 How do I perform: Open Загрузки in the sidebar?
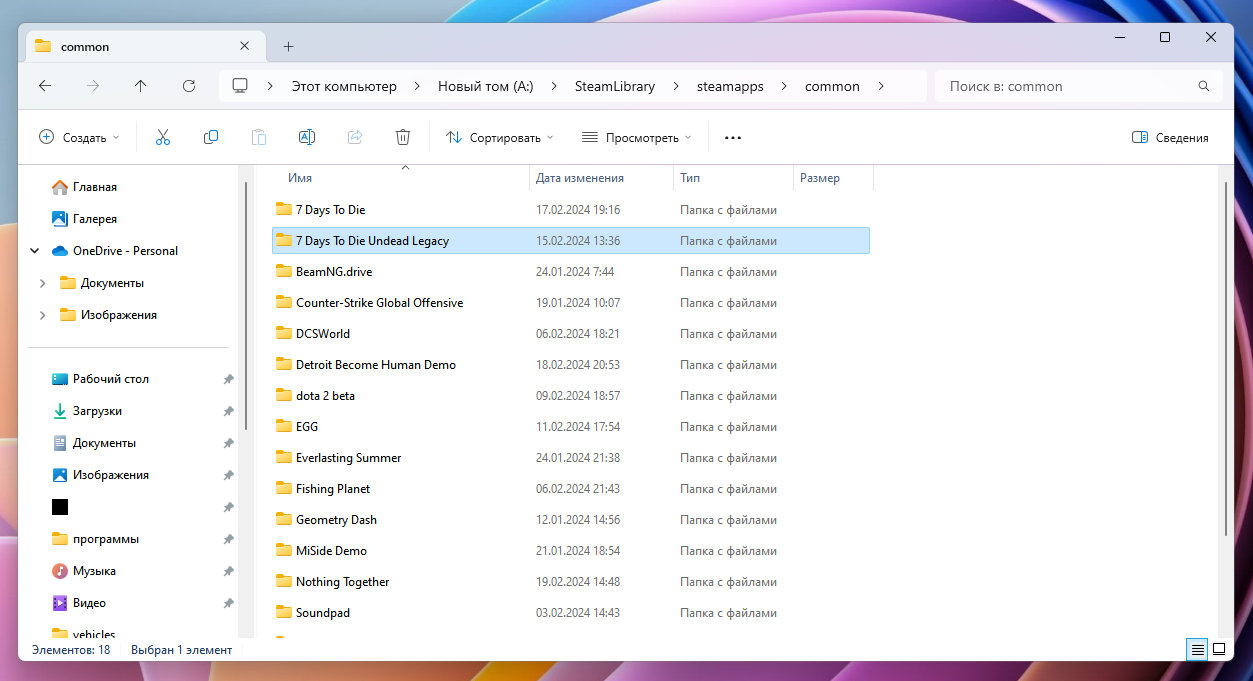click(97, 411)
